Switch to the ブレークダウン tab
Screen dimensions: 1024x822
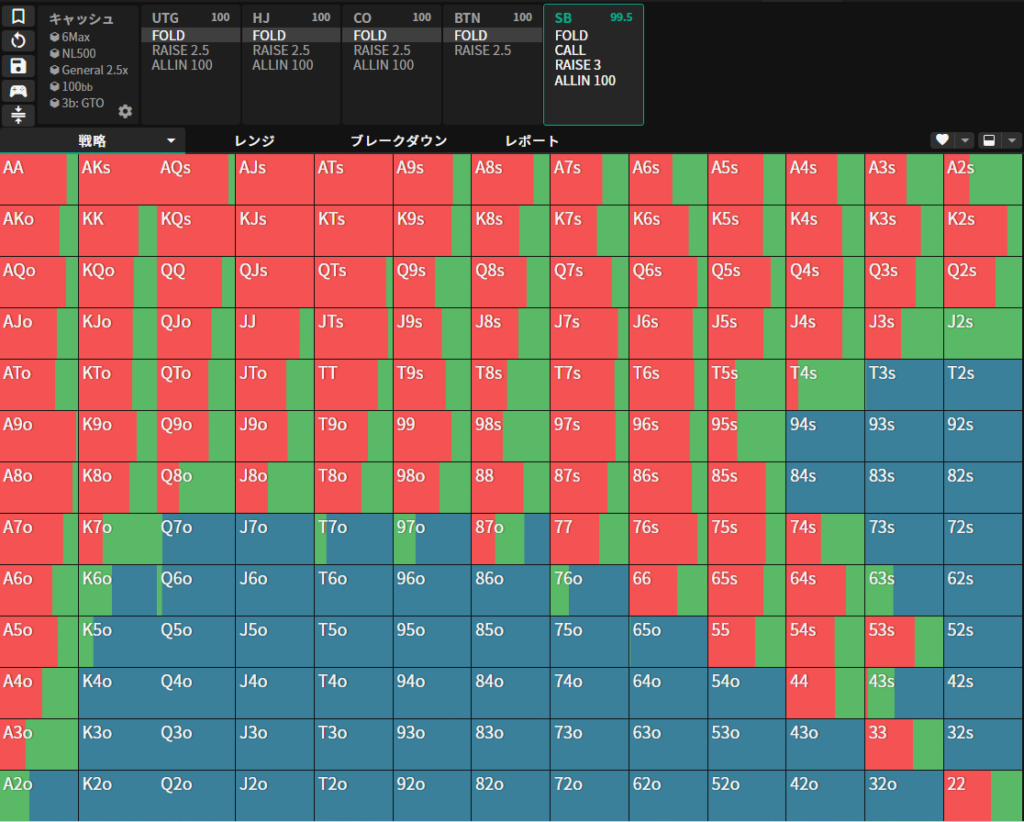tap(398, 141)
